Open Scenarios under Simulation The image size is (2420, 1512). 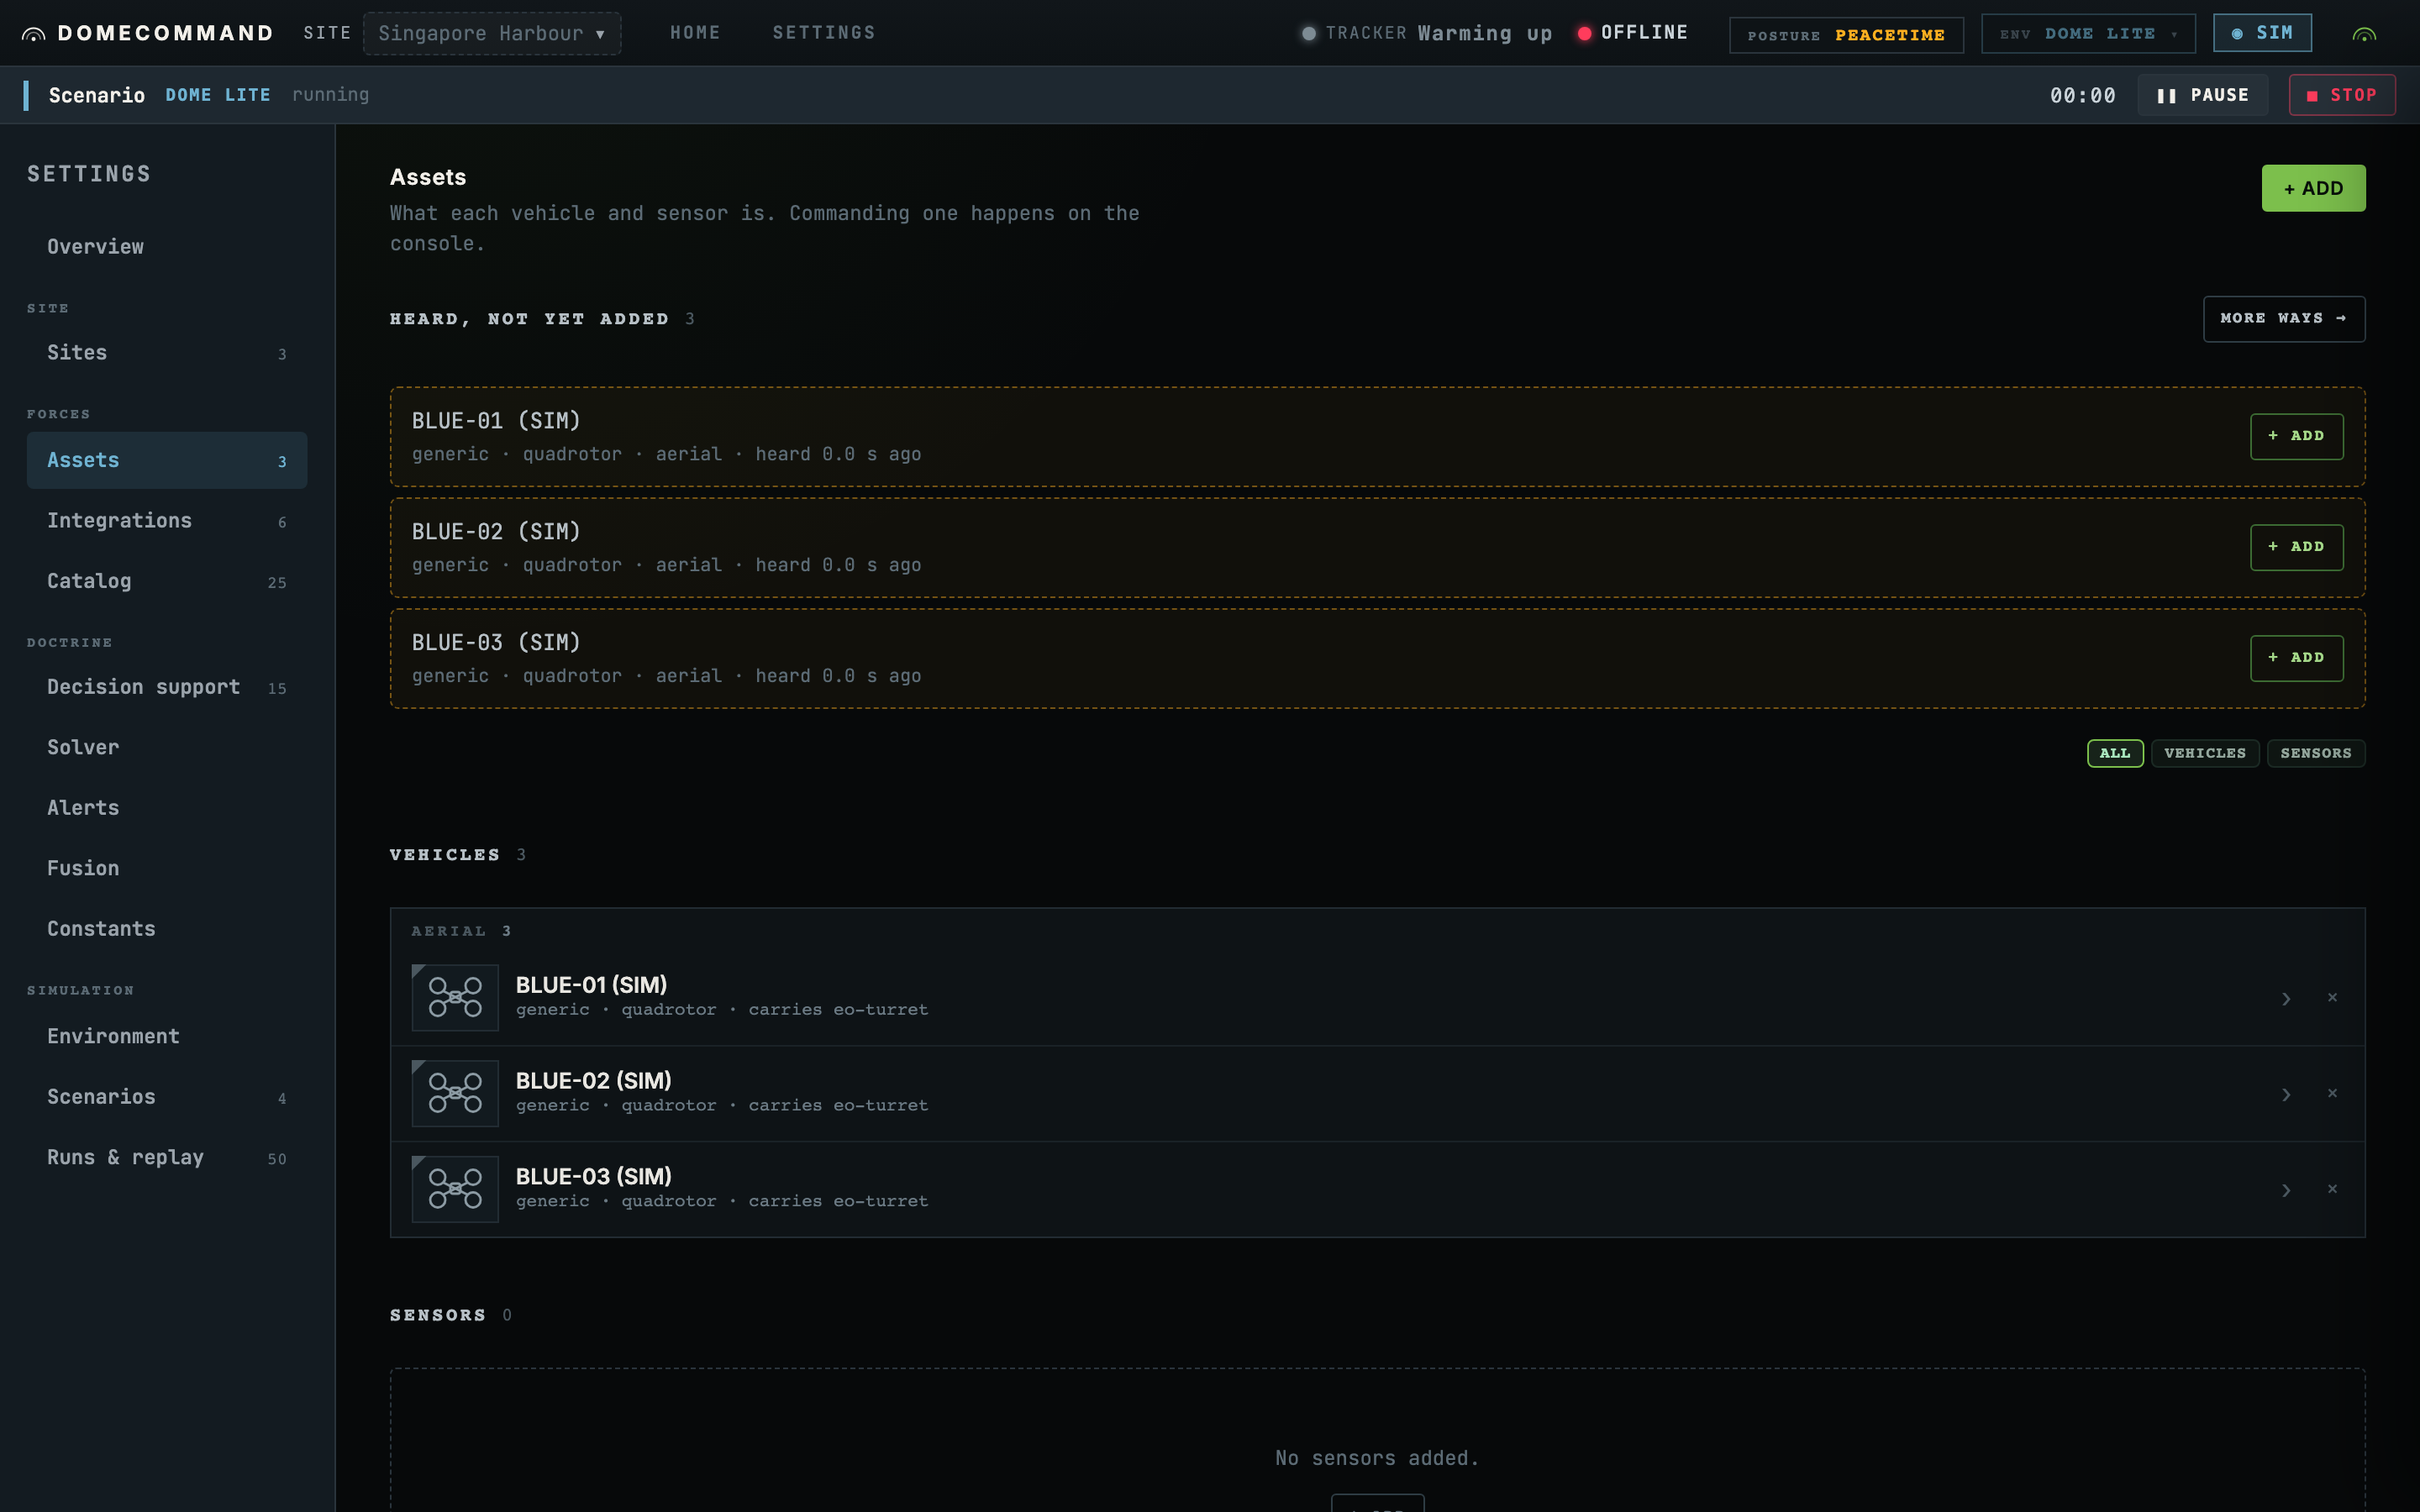(167, 1097)
